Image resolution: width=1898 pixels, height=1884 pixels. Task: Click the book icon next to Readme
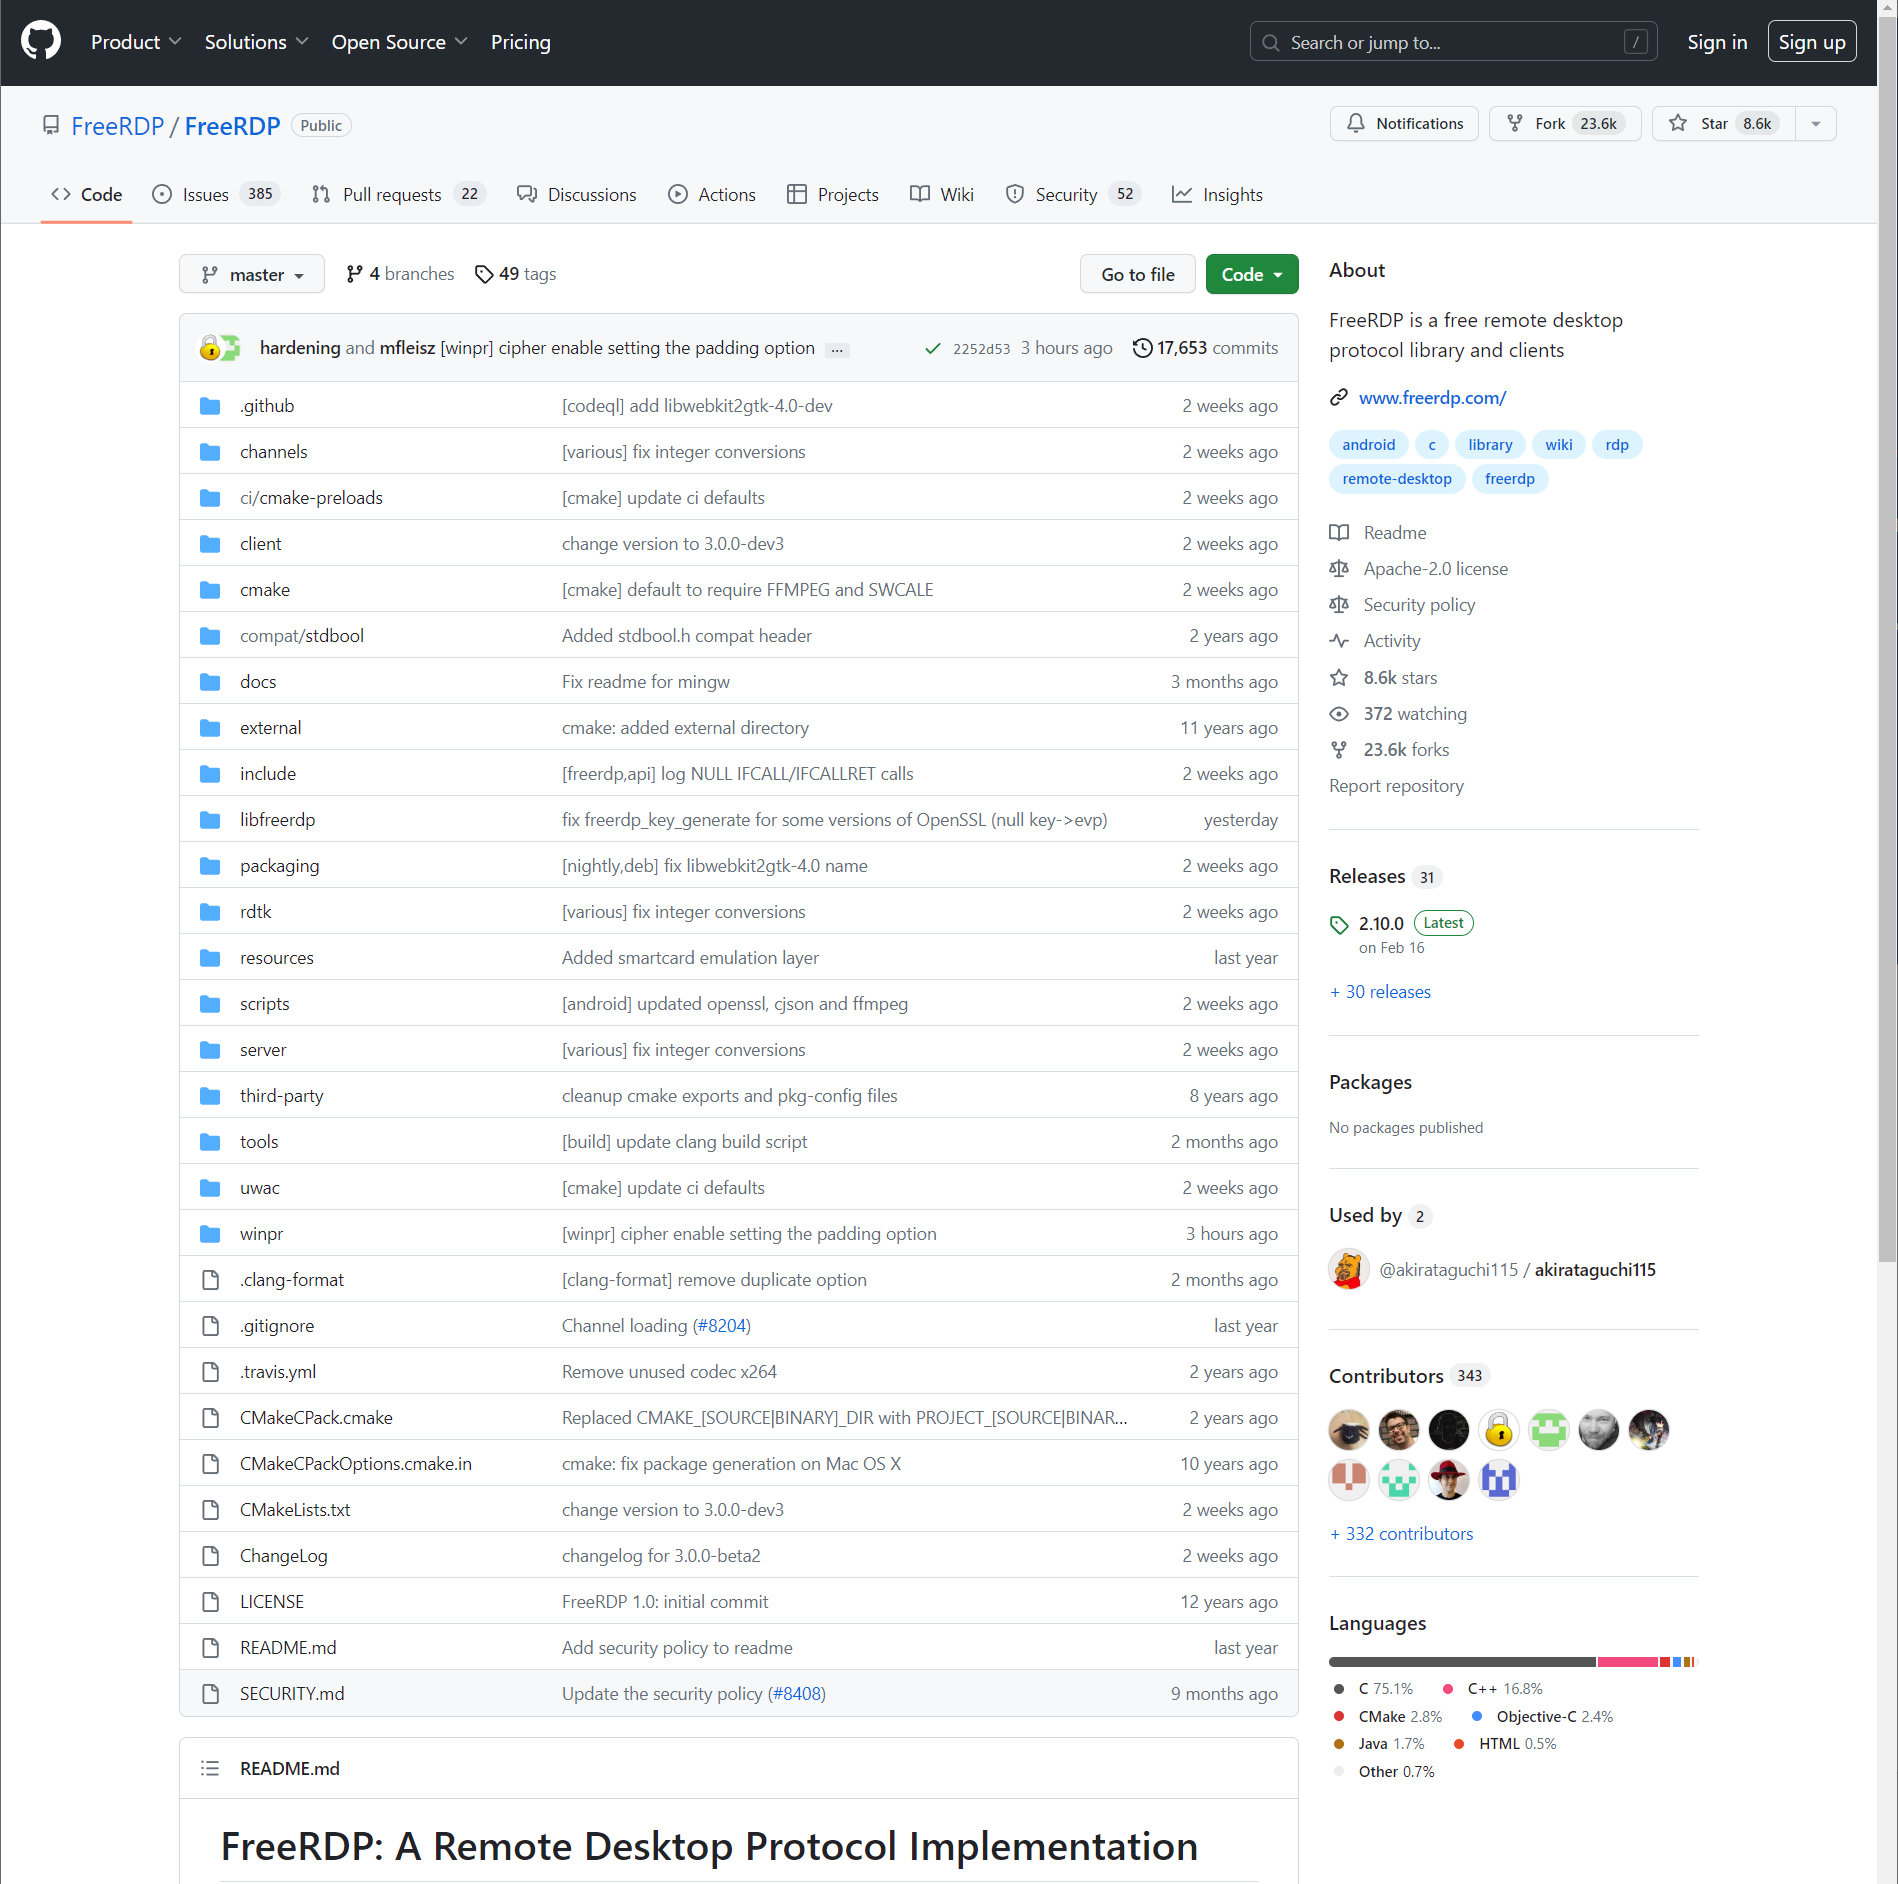click(1339, 533)
